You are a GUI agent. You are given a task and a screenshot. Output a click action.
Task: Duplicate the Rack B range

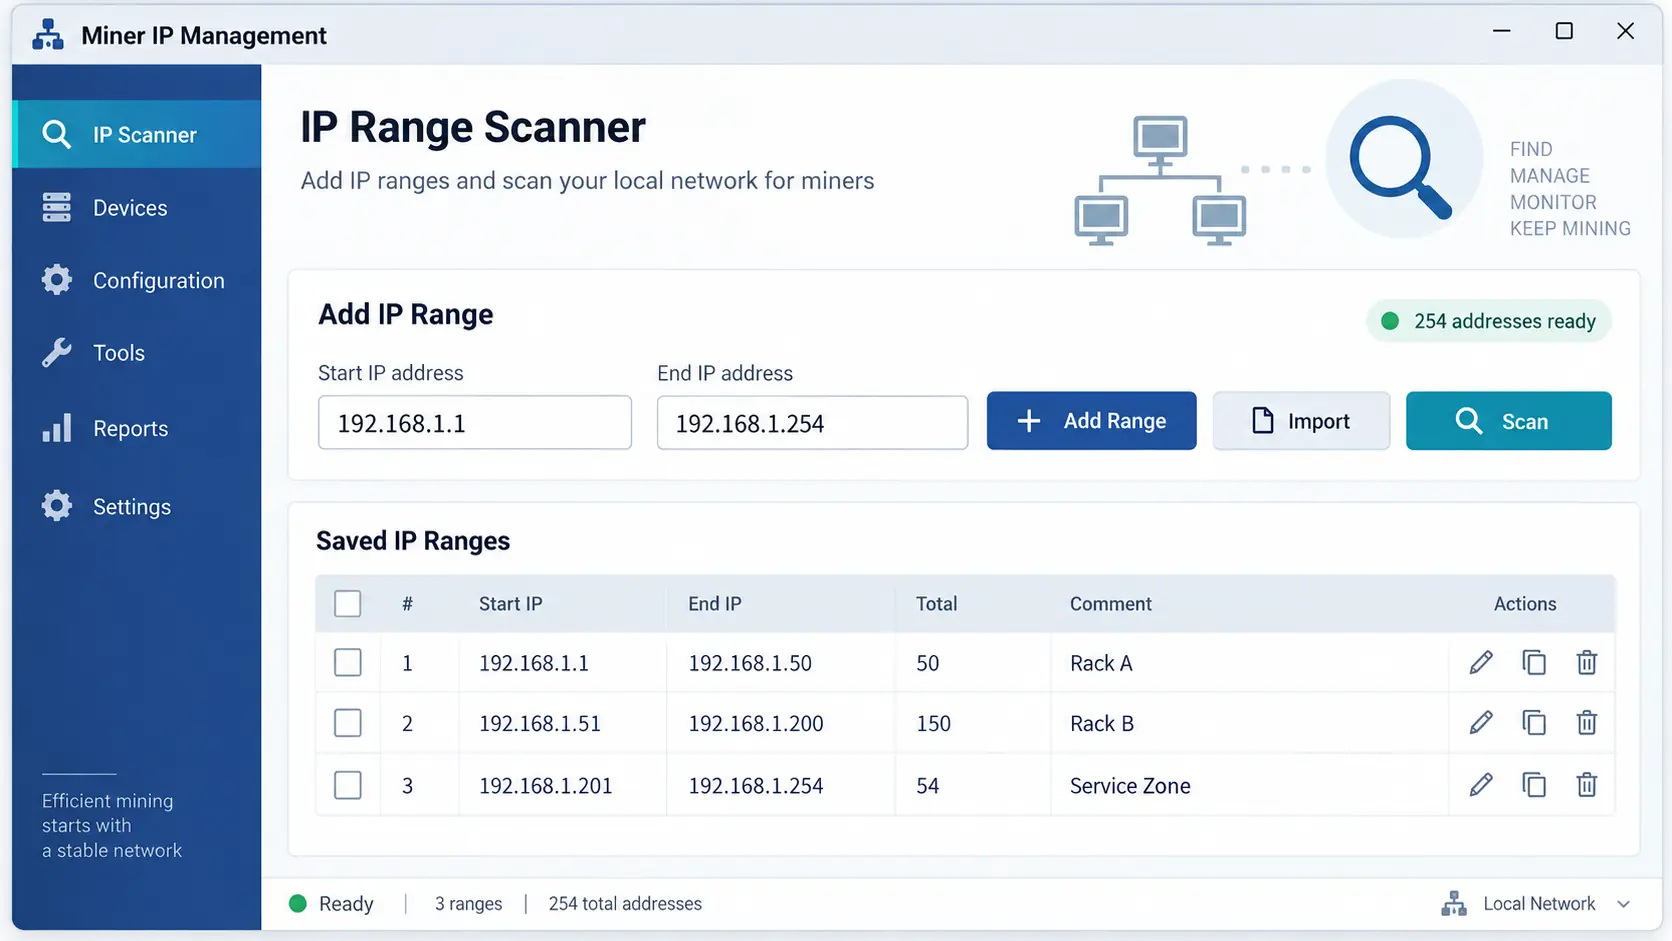pyautogui.click(x=1534, y=722)
